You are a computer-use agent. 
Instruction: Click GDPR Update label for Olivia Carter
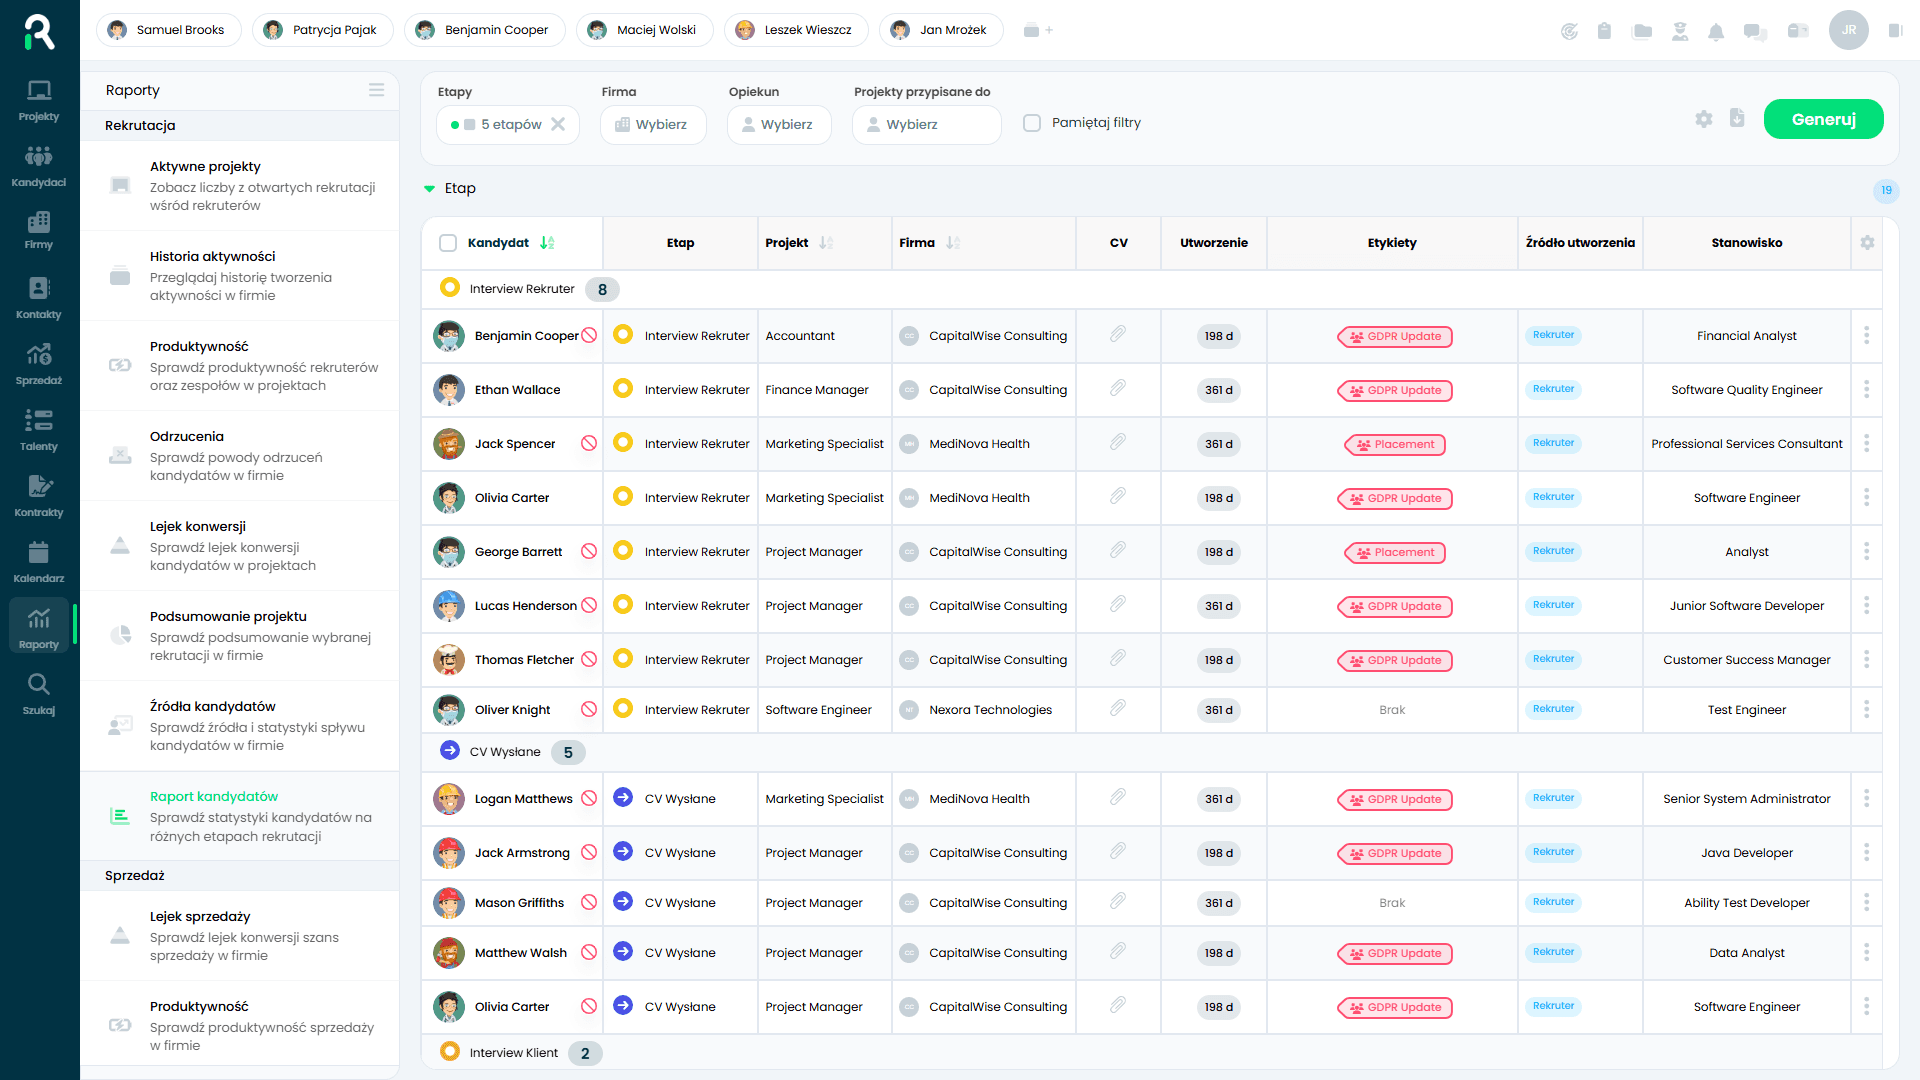[x=1394, y=498]
